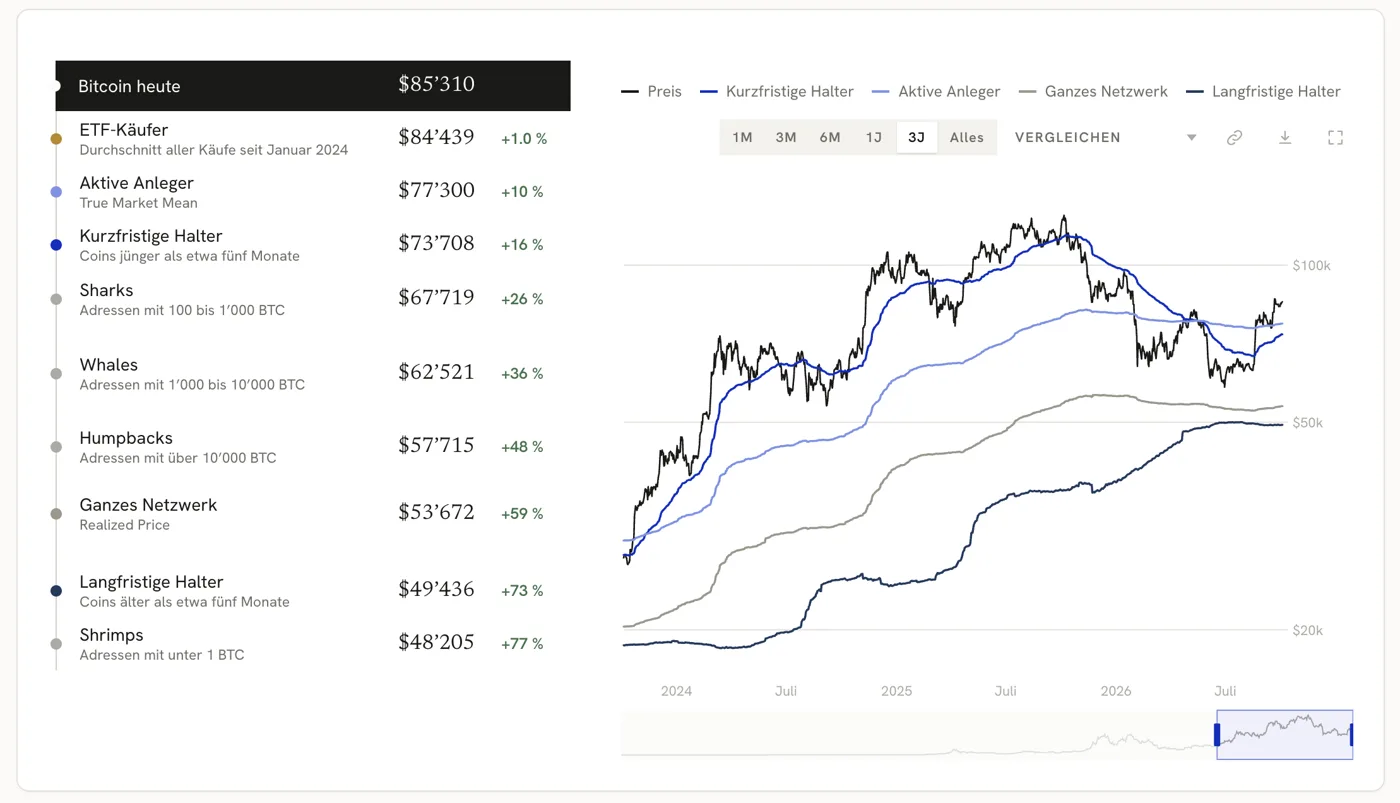Toggle Kurzfristige Halter series in the legend
The height and width of the screenshot is (803, 1400).
pyautogui.click(x=777, y=91)
